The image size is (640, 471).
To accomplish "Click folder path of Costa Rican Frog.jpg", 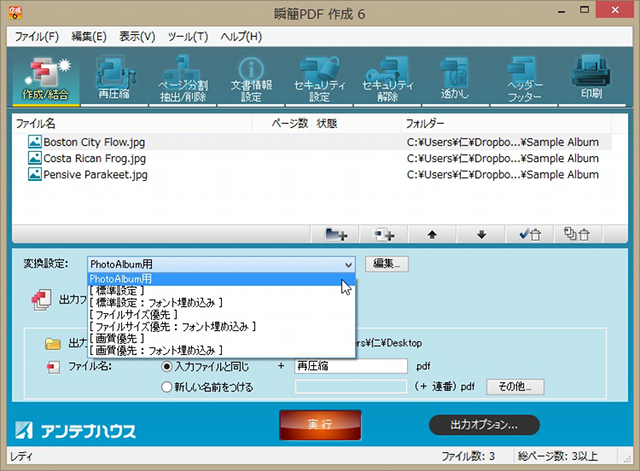I will click(x=503, y=158).
